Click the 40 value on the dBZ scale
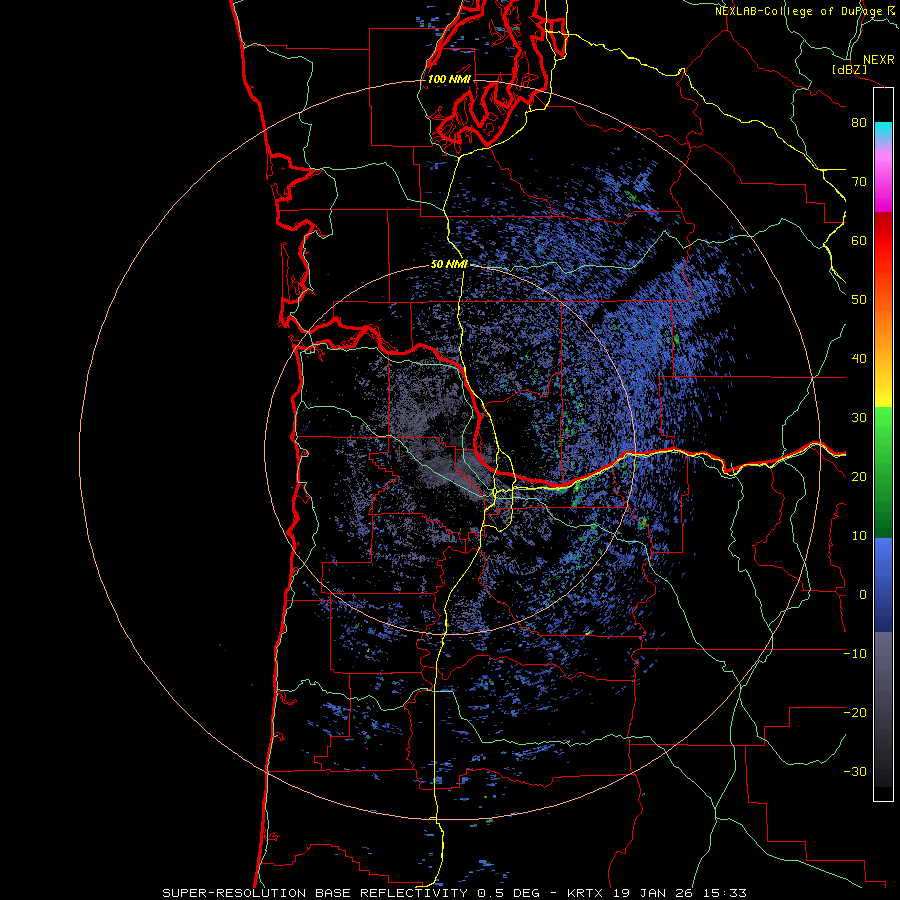 859,359
